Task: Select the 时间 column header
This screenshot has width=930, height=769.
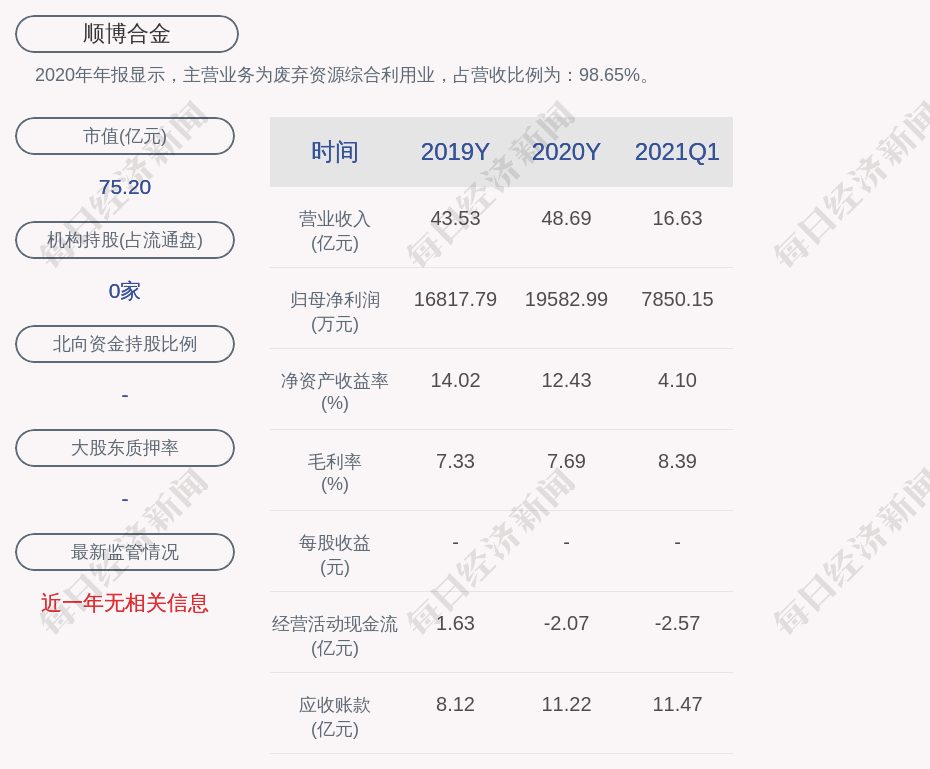Action: click(334, 152)
